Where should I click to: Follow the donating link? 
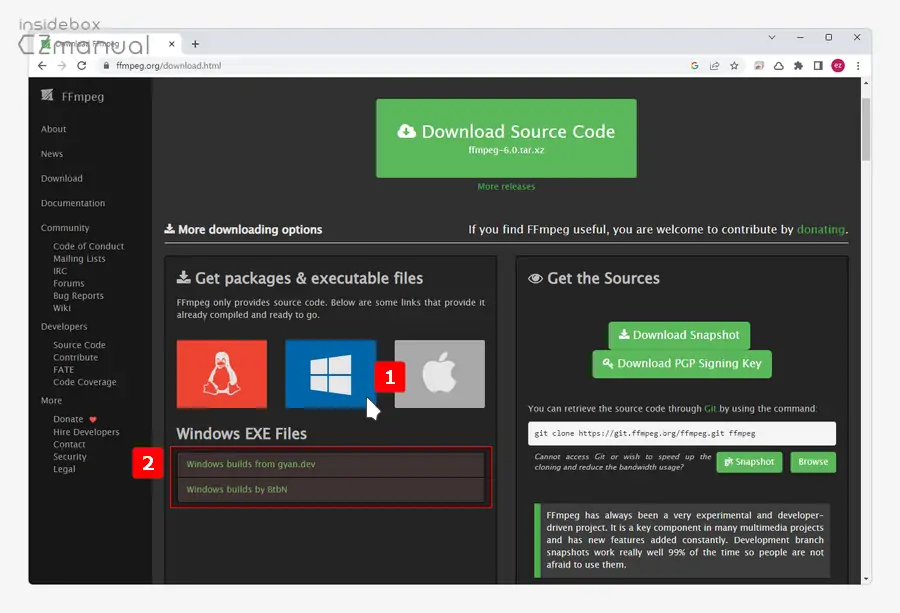[821, 230]
